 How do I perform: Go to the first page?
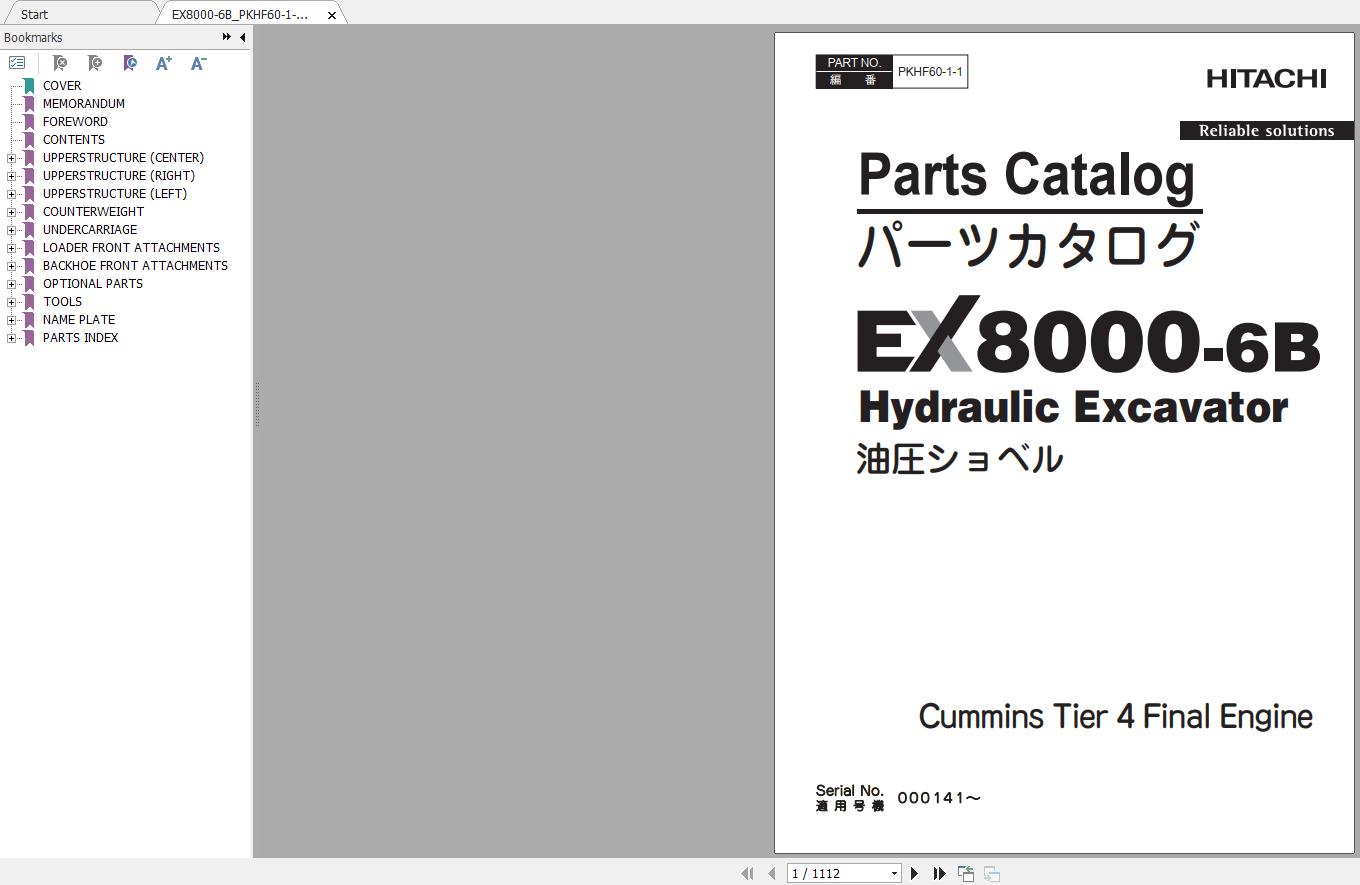click(x=747, y=873)
